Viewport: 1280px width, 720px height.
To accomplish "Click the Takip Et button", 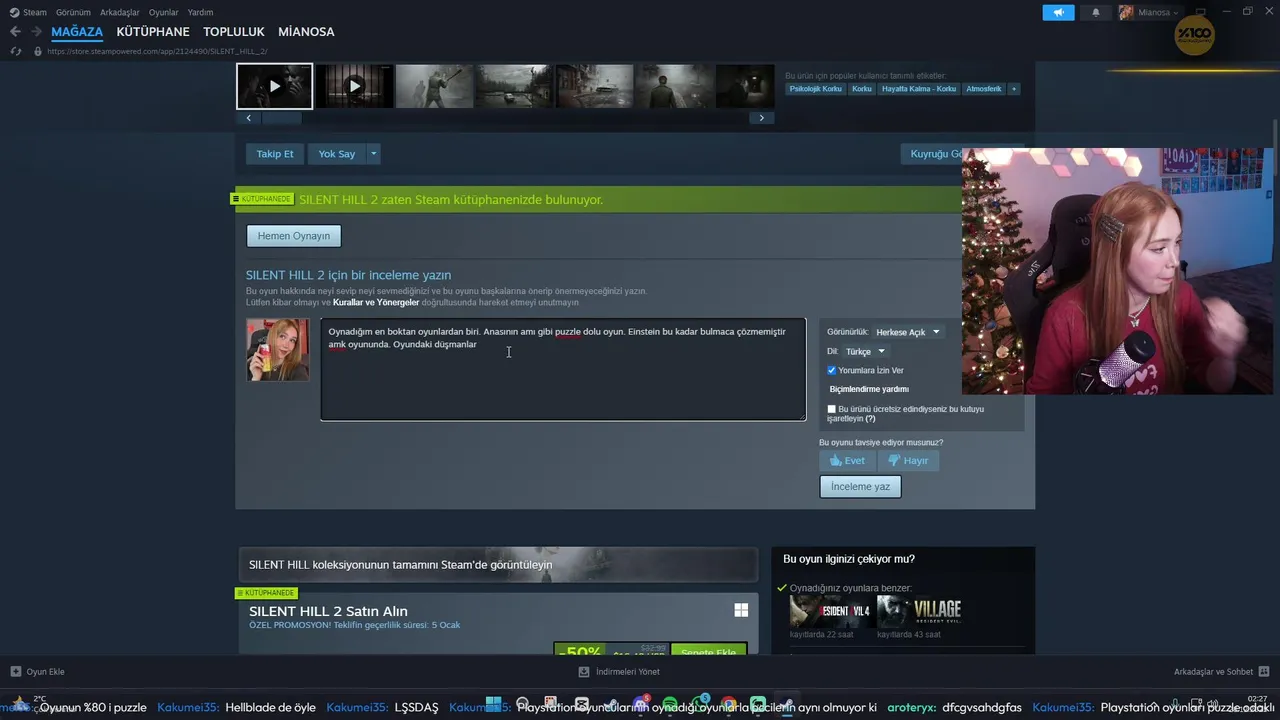I will click(x=275, y=154).
